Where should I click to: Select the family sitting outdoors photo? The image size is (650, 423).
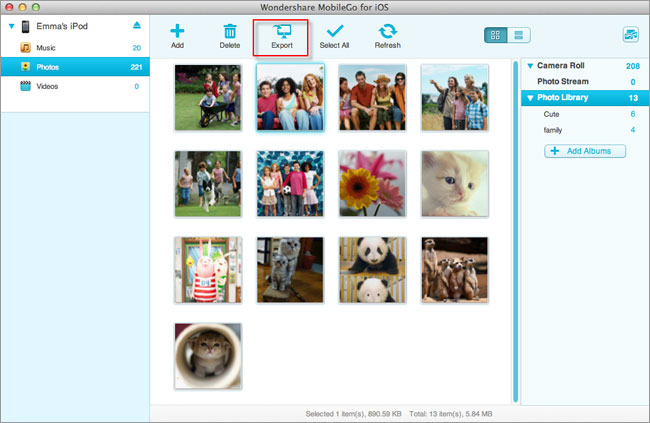coord(372,97)
